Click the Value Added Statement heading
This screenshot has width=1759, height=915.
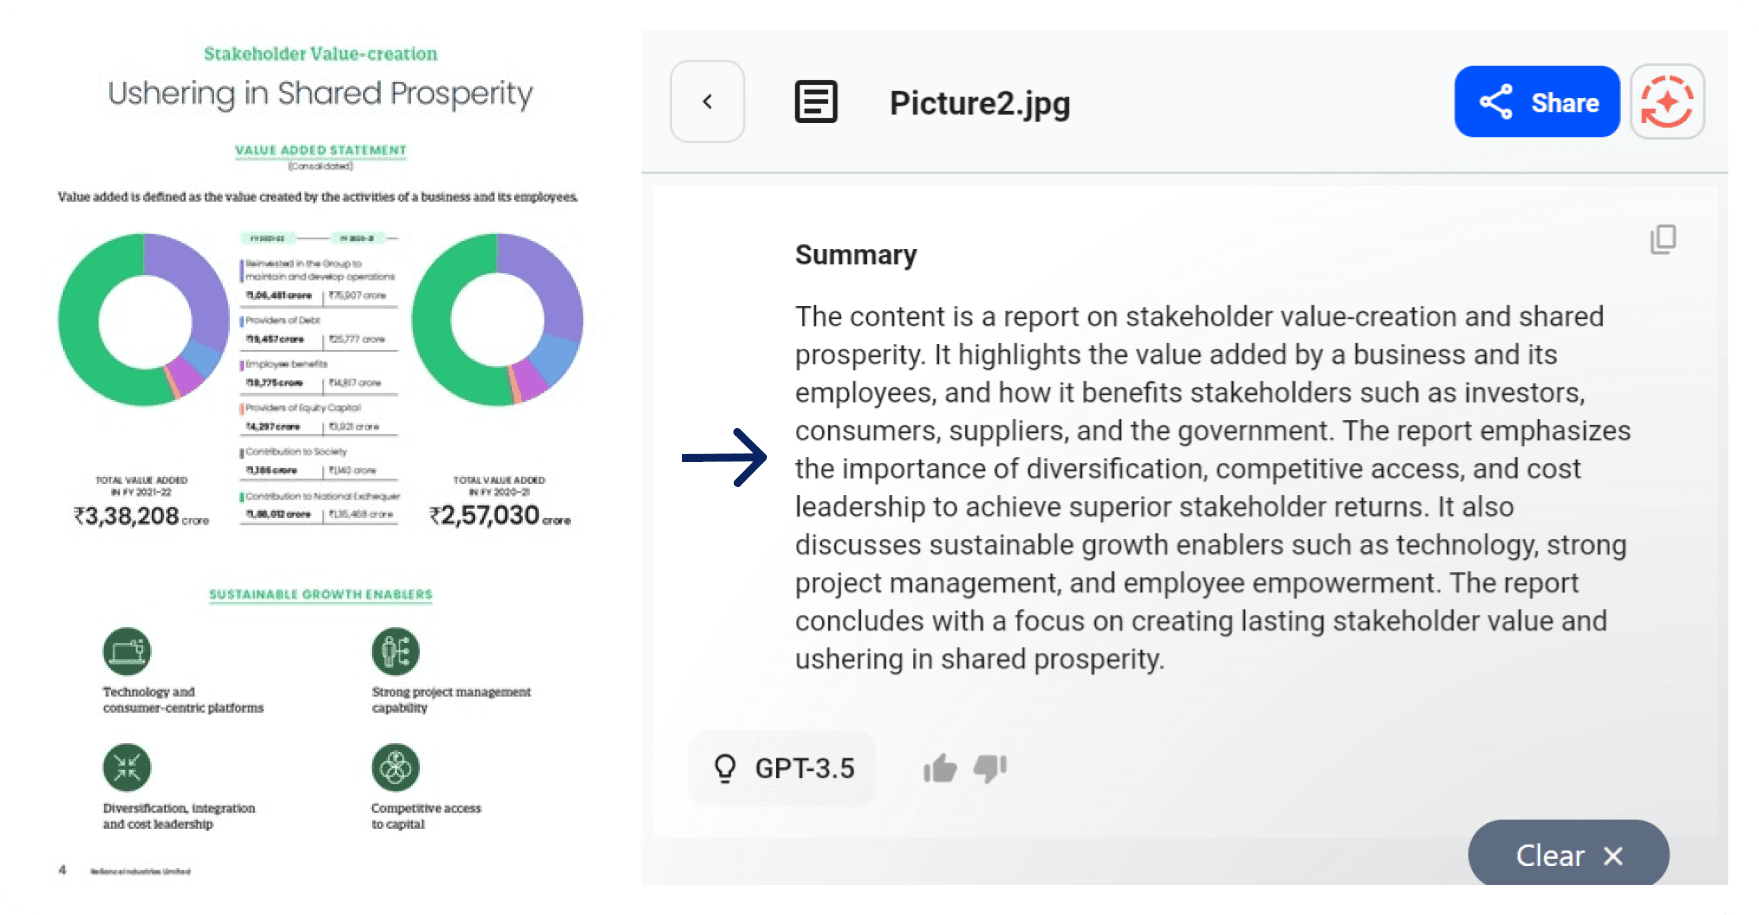320,150
